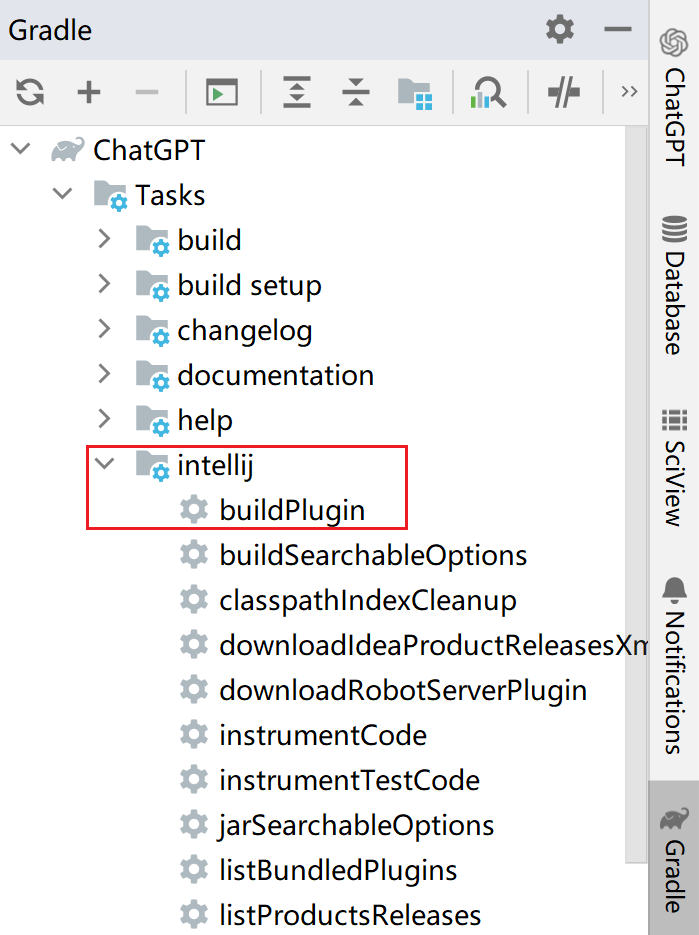
Task: Collapse the ChatGPT project node
Action: [x=21, y=148]
